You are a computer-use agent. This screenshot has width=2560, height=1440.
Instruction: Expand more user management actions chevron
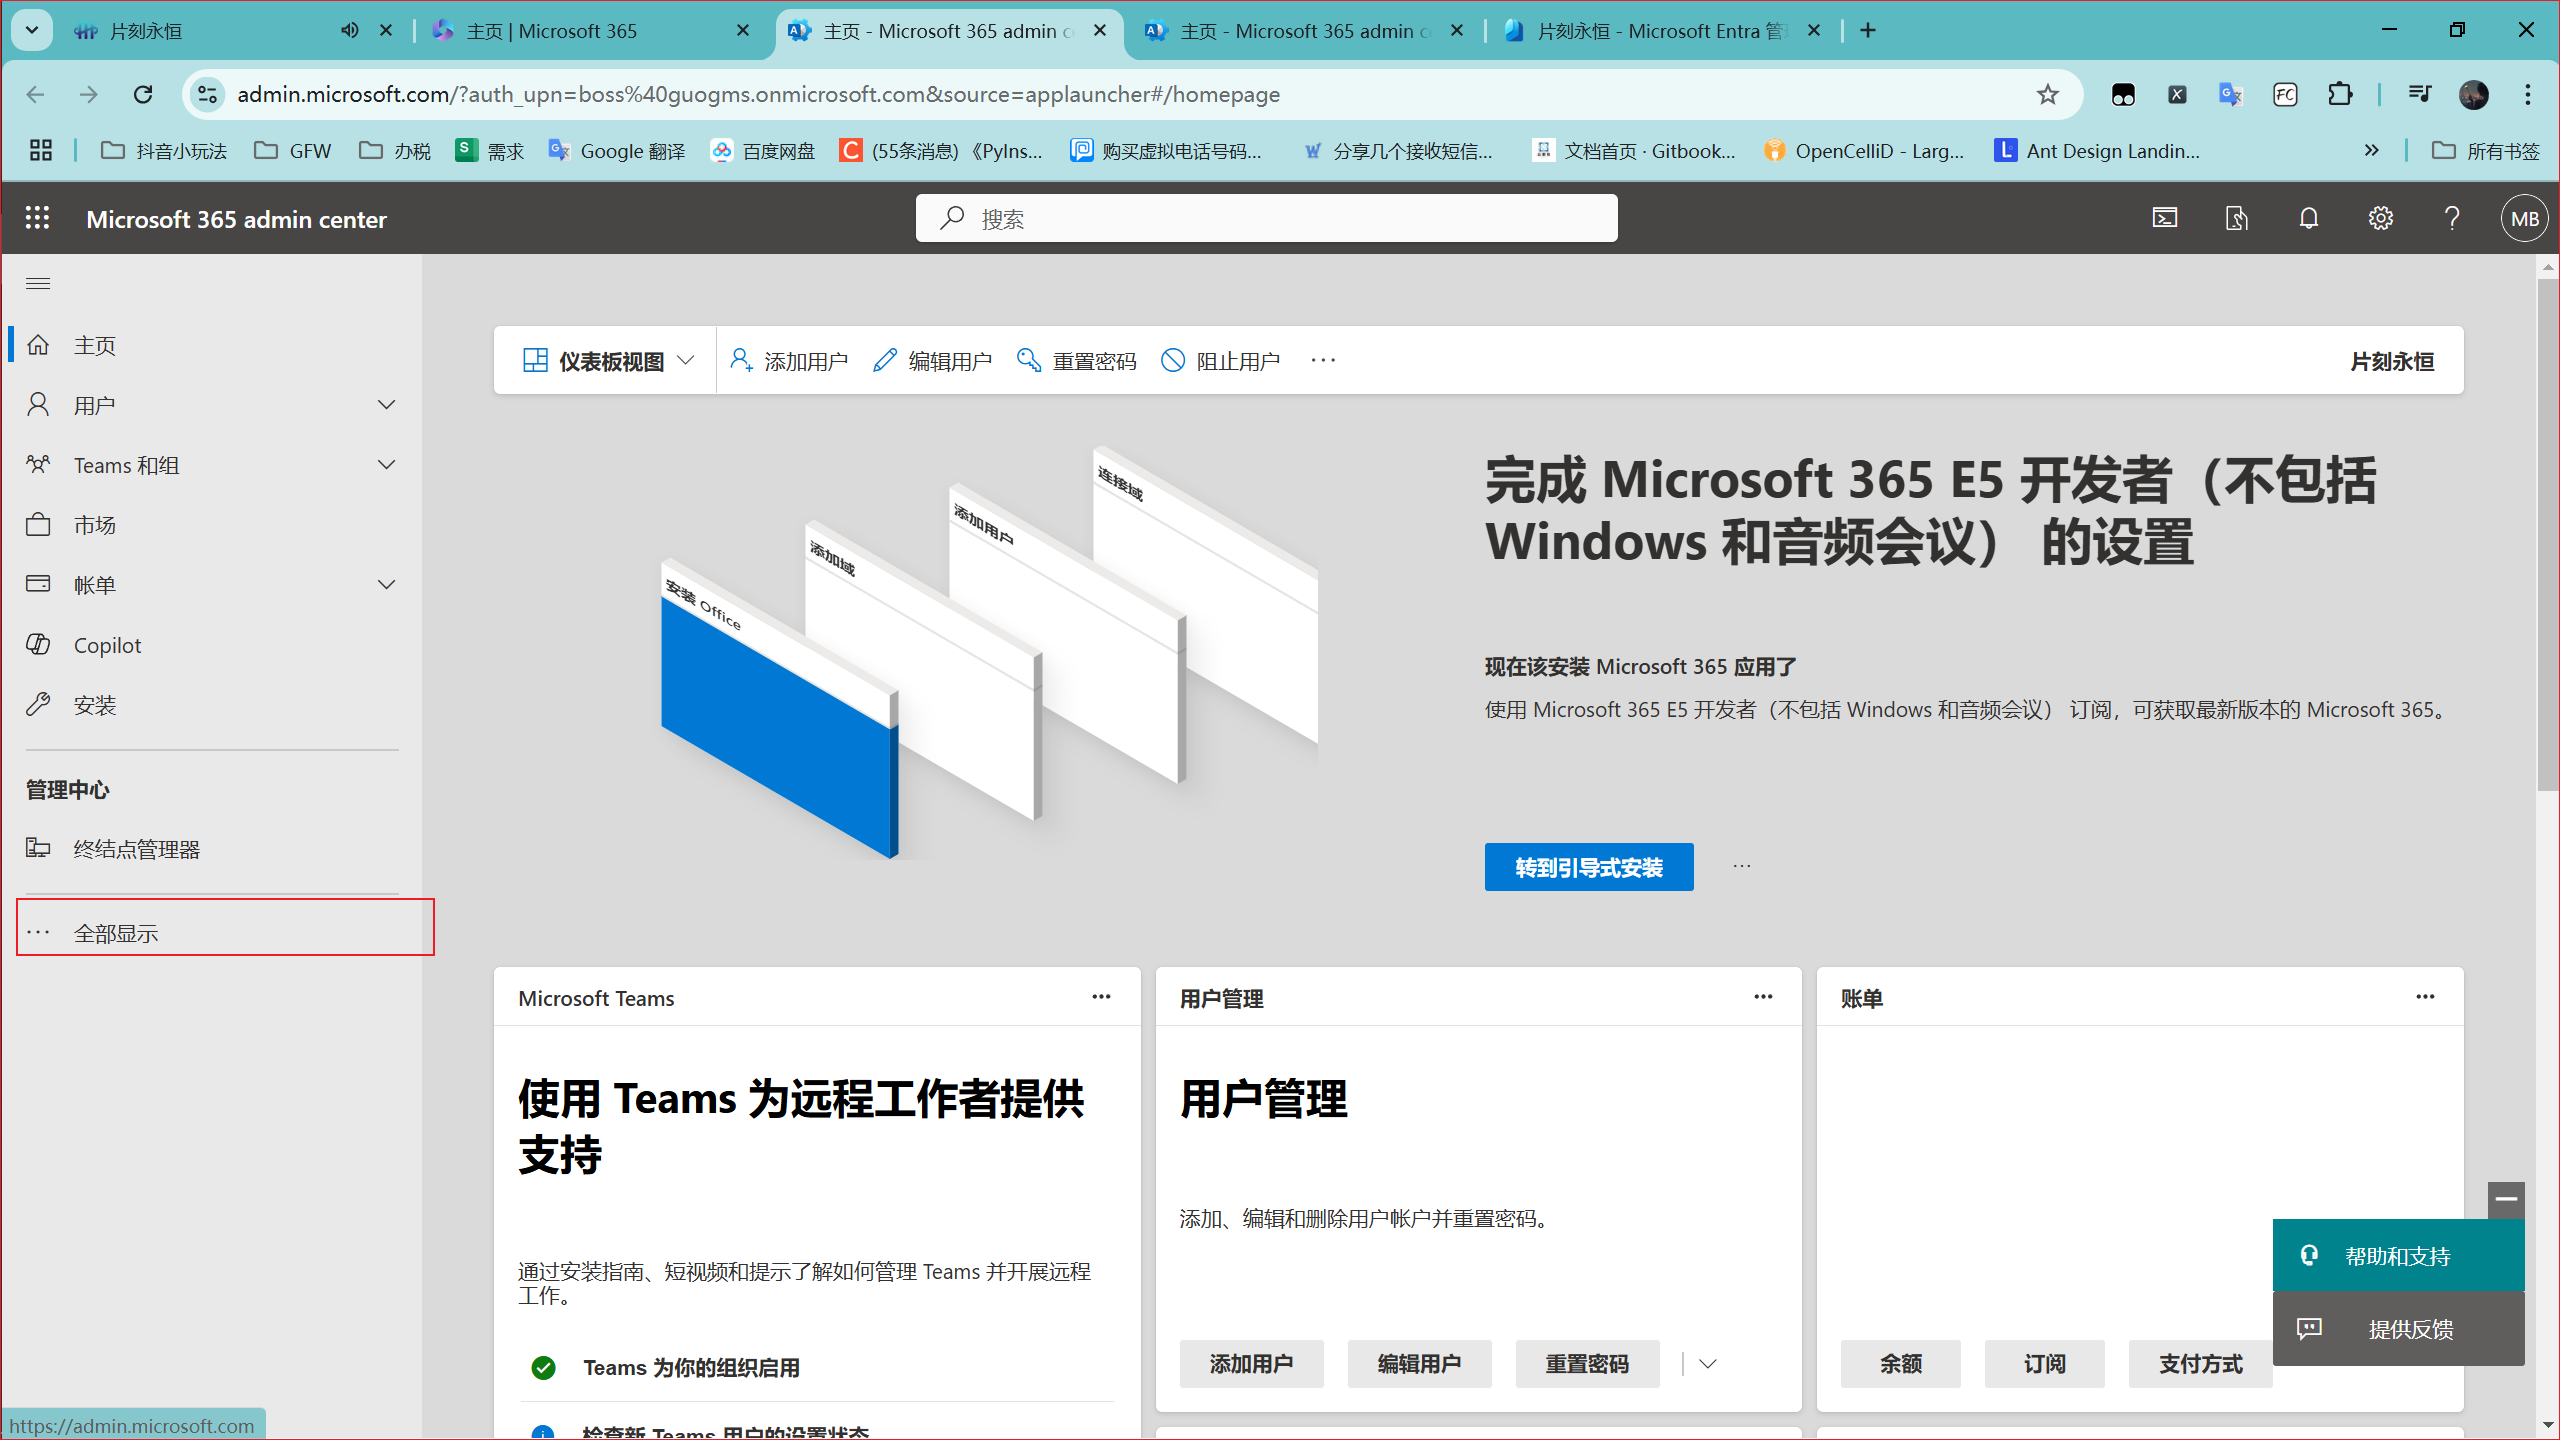click(1708, 1364)
